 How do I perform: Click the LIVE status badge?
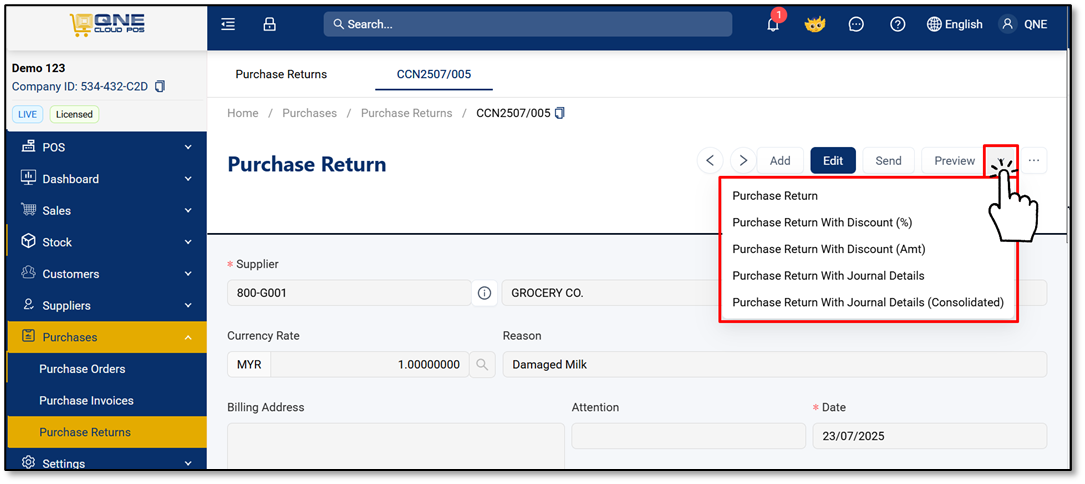tap(28, 114)
